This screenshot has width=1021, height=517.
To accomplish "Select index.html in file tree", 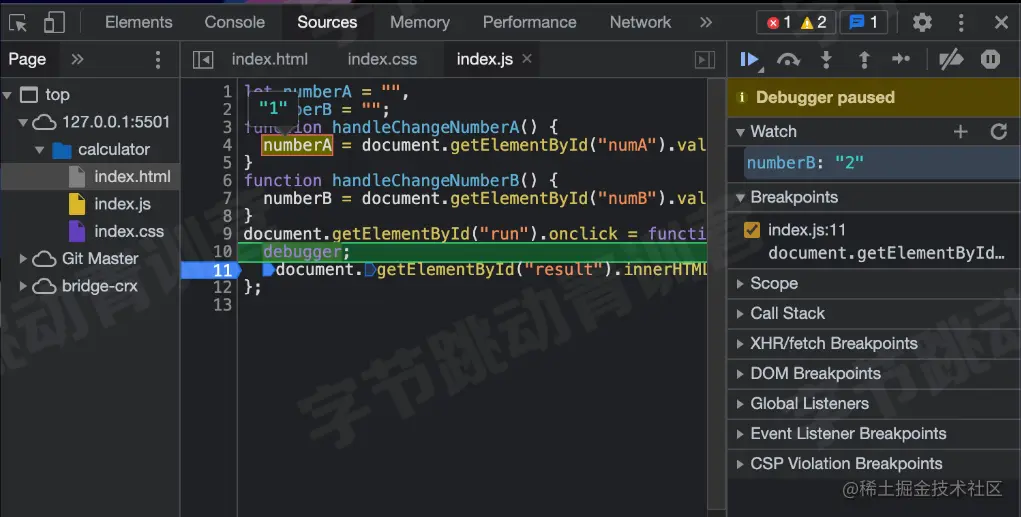I will [132, 176].
